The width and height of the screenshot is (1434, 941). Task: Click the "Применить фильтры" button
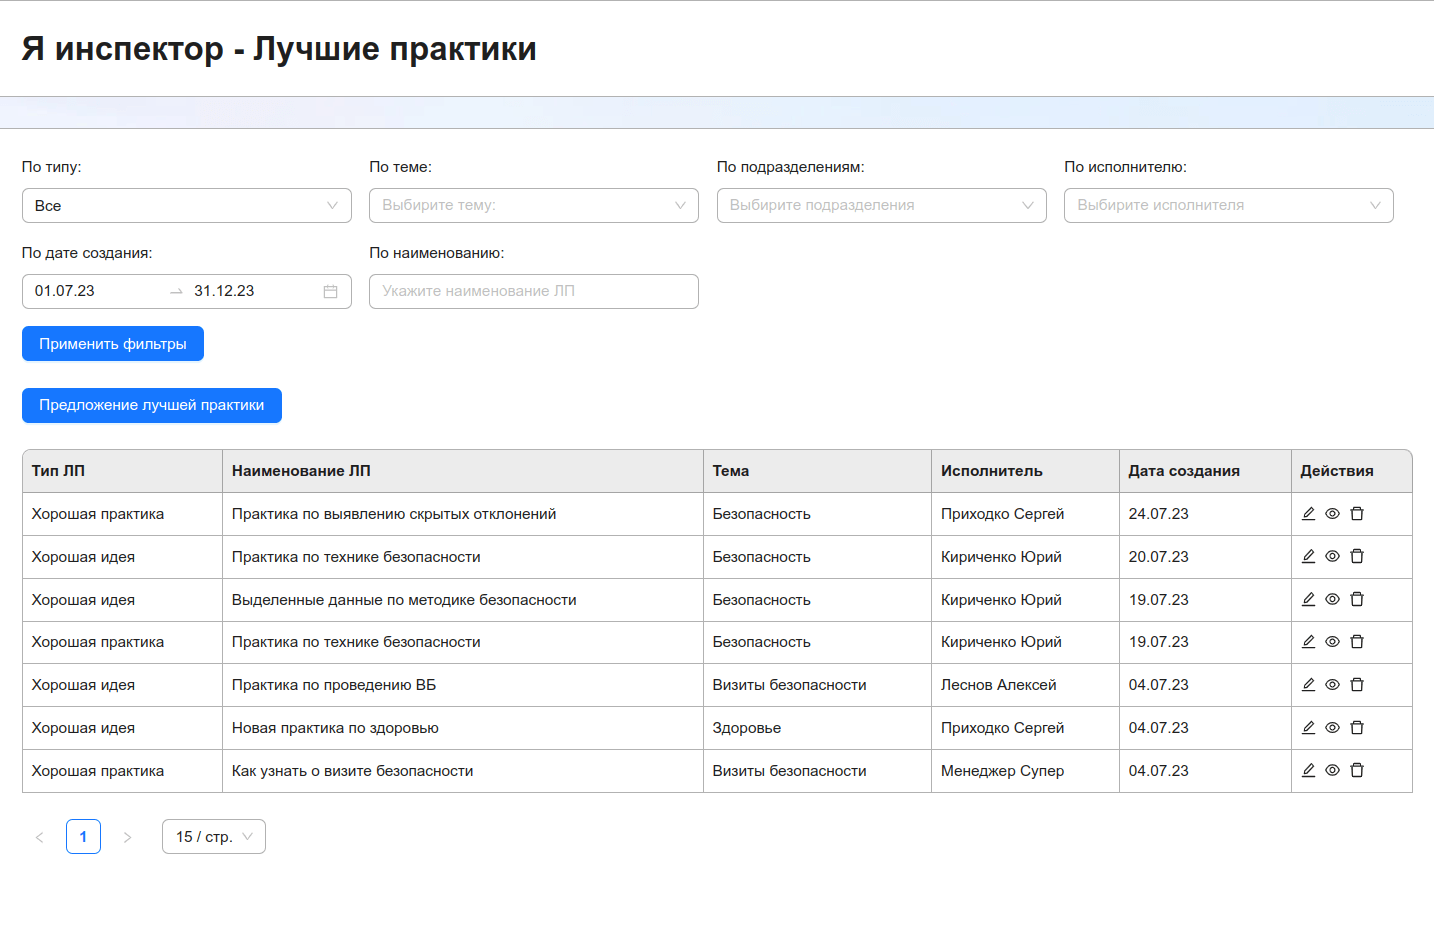click(x=113, y=344)
